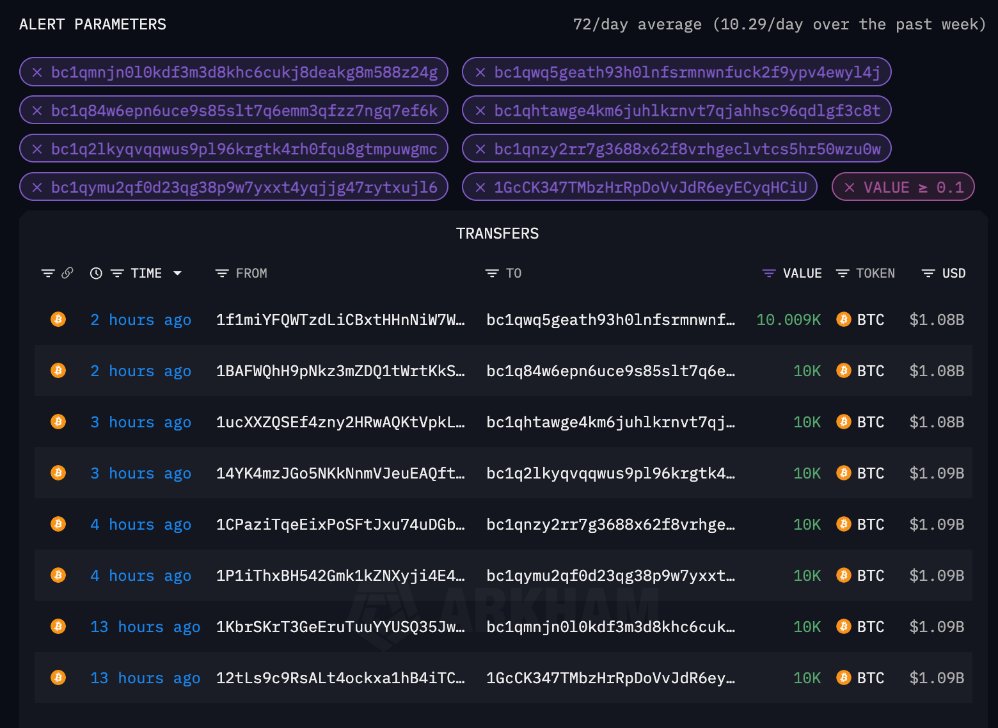Open recipient address bc1qhtawge4km6juhlkrnvt7qj…
Screen dimensions: 998x728
(610, 422)
